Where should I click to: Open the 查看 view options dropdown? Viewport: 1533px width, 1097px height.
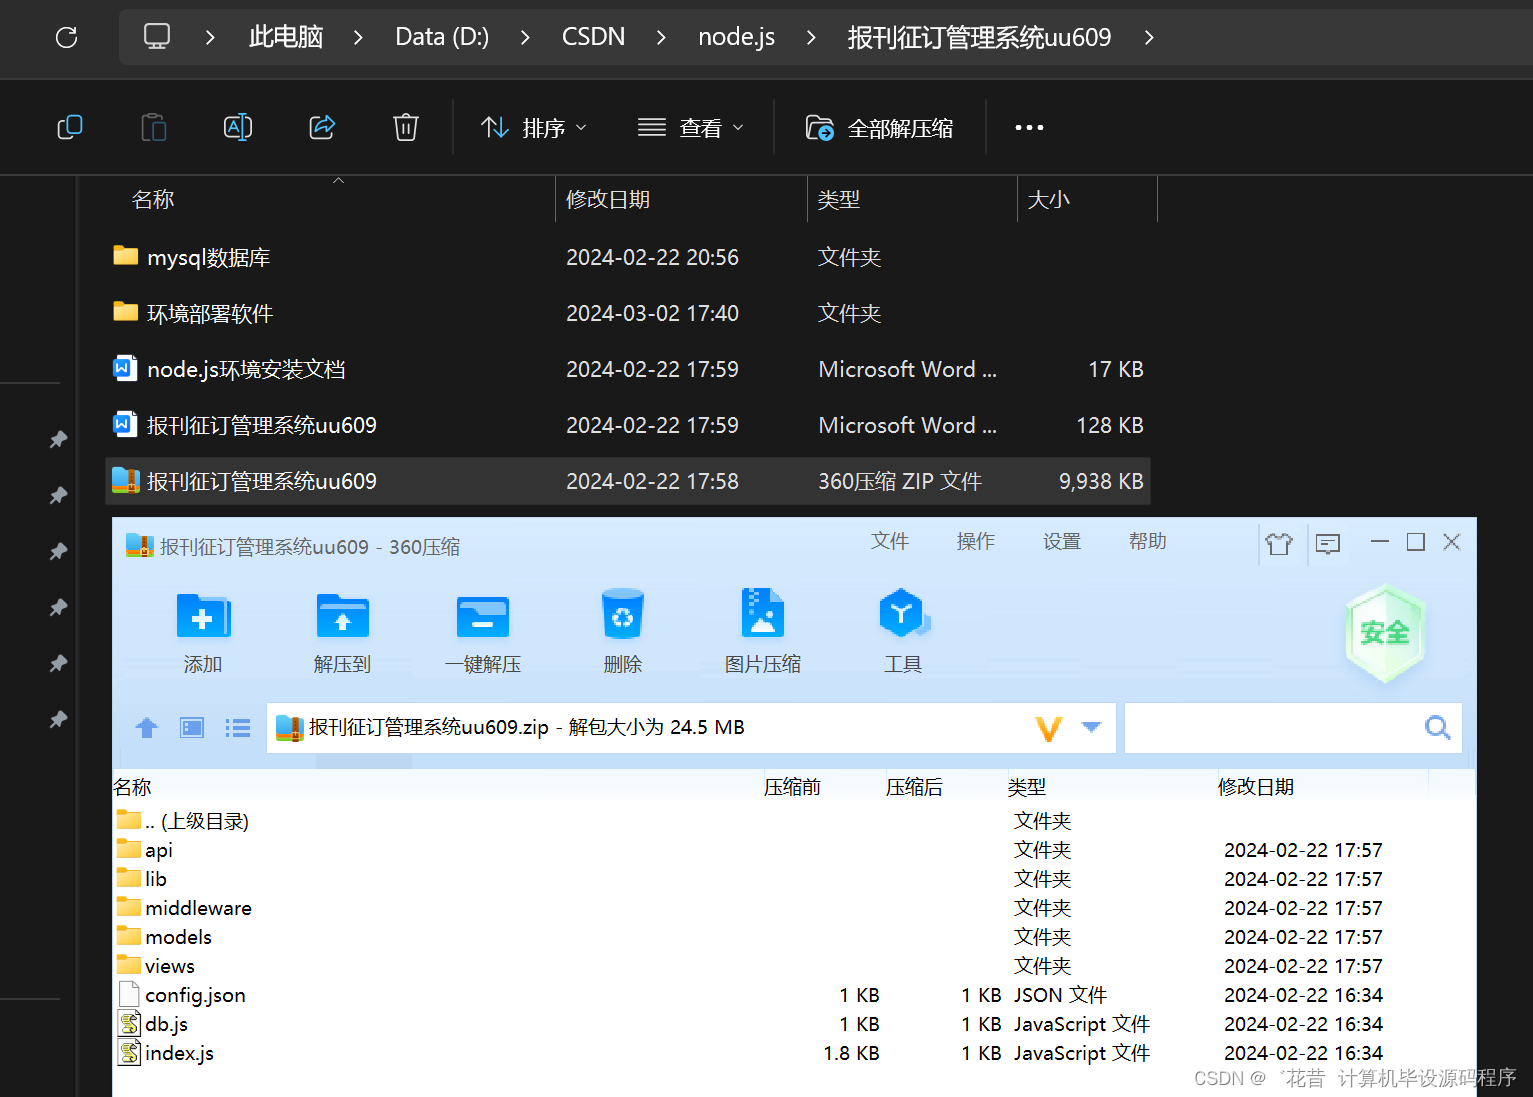[x=691, y=127]
